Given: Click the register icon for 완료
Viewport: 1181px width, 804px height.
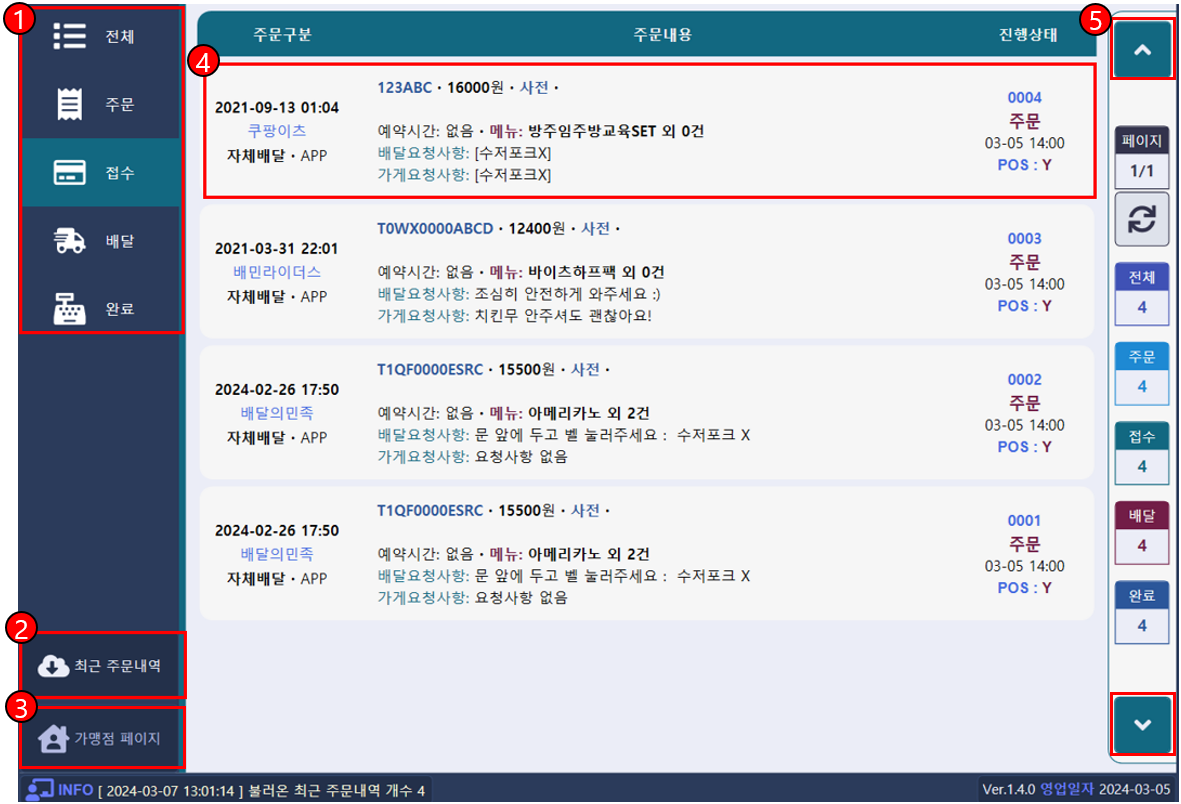Looking at the screenshot, I should [x=69, y=309].
